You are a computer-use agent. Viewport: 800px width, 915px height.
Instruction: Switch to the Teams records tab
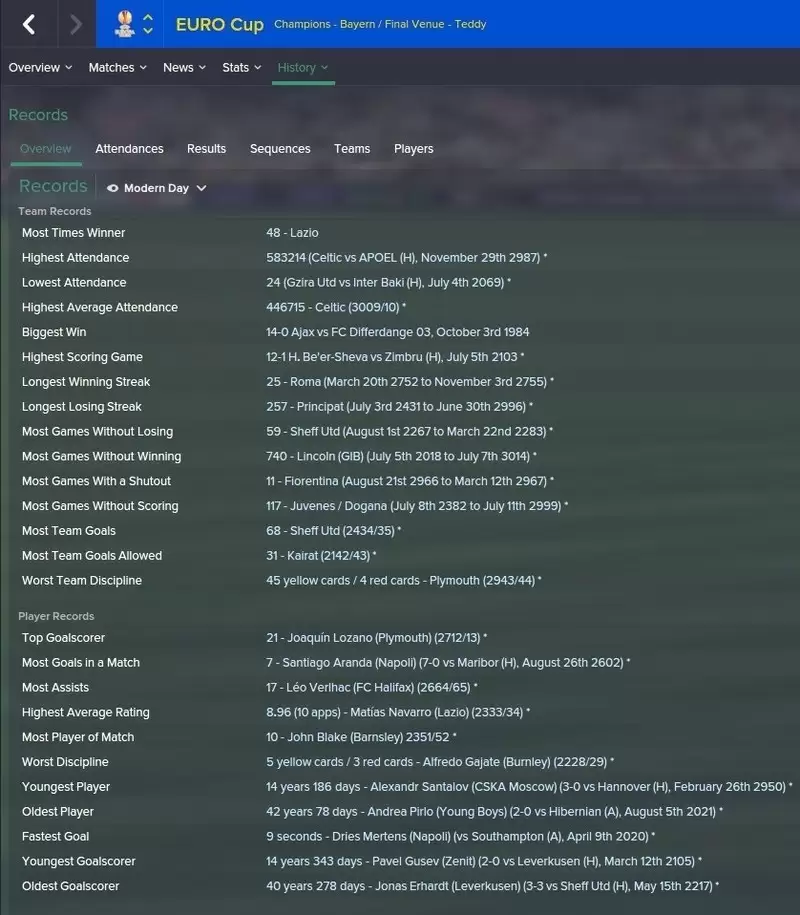(352, 149)
